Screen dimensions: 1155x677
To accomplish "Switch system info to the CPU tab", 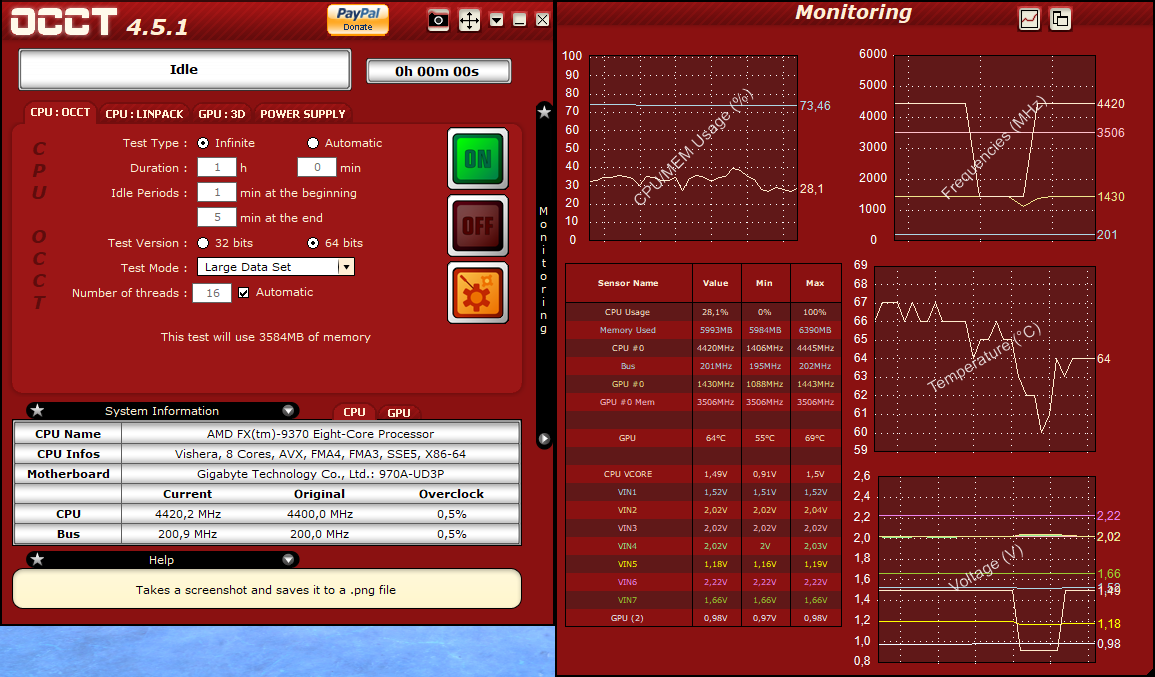I will click(354, 413).
